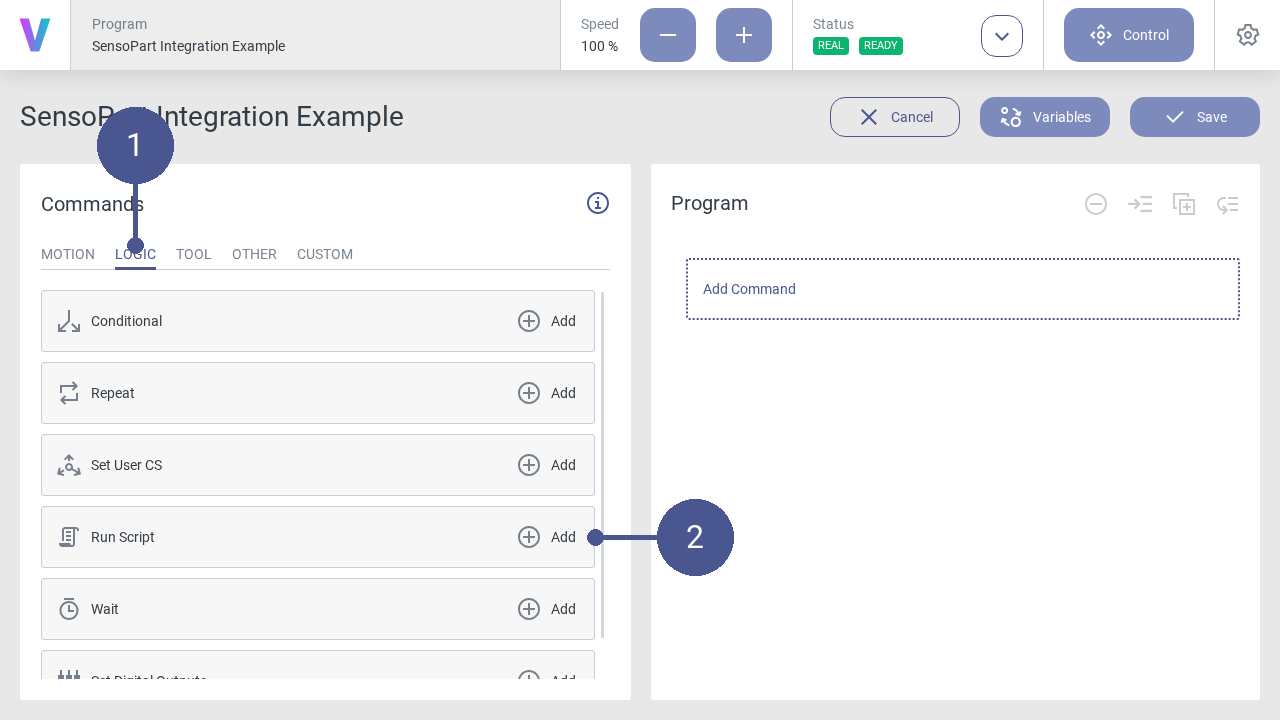Click the app logo in top-left
The height and width of the screenshot is (720, 1280).
click(x=35, y=35)
